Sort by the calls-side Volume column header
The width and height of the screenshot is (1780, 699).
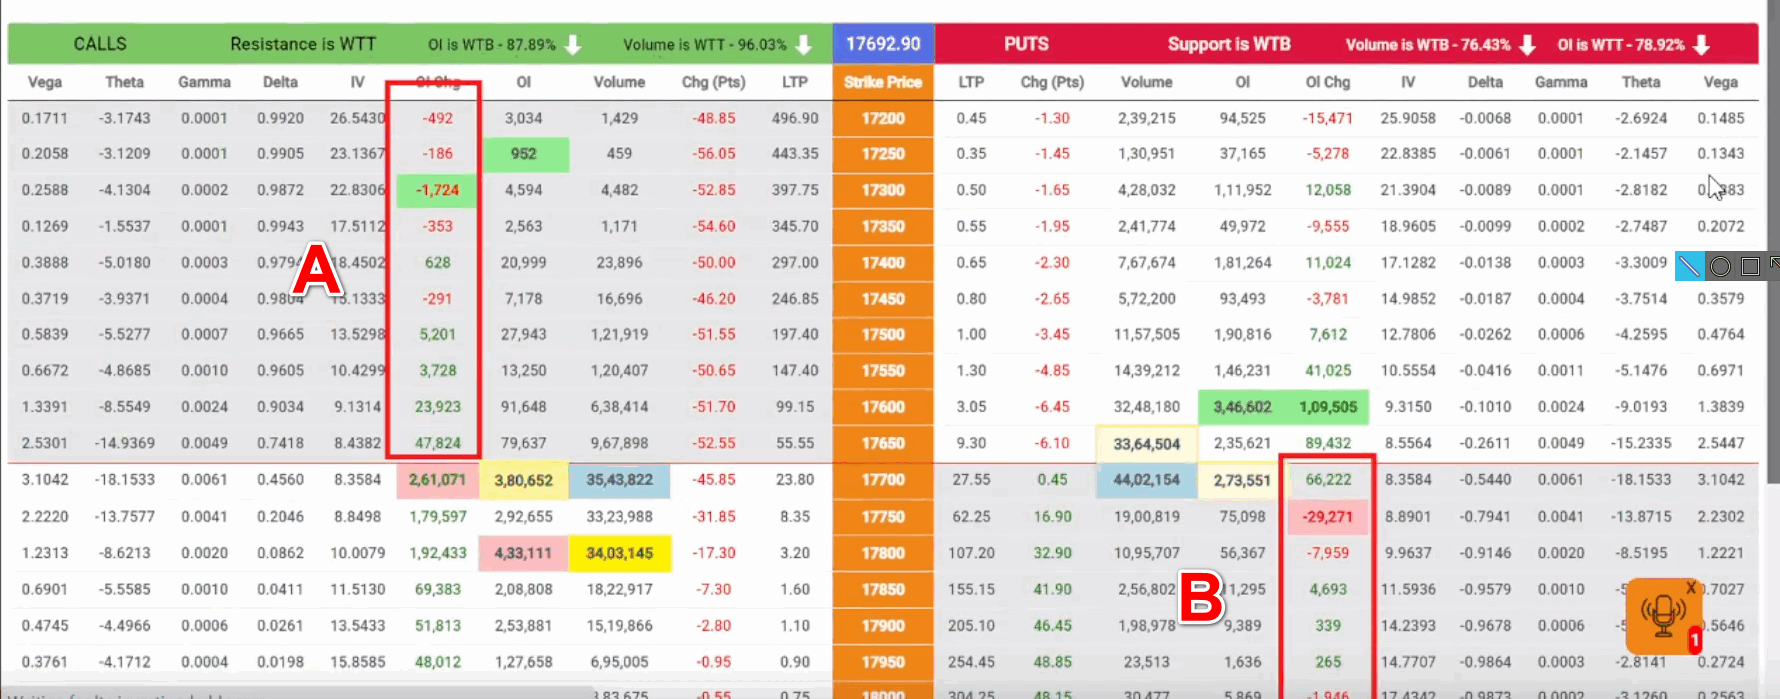tap(619, 82)
